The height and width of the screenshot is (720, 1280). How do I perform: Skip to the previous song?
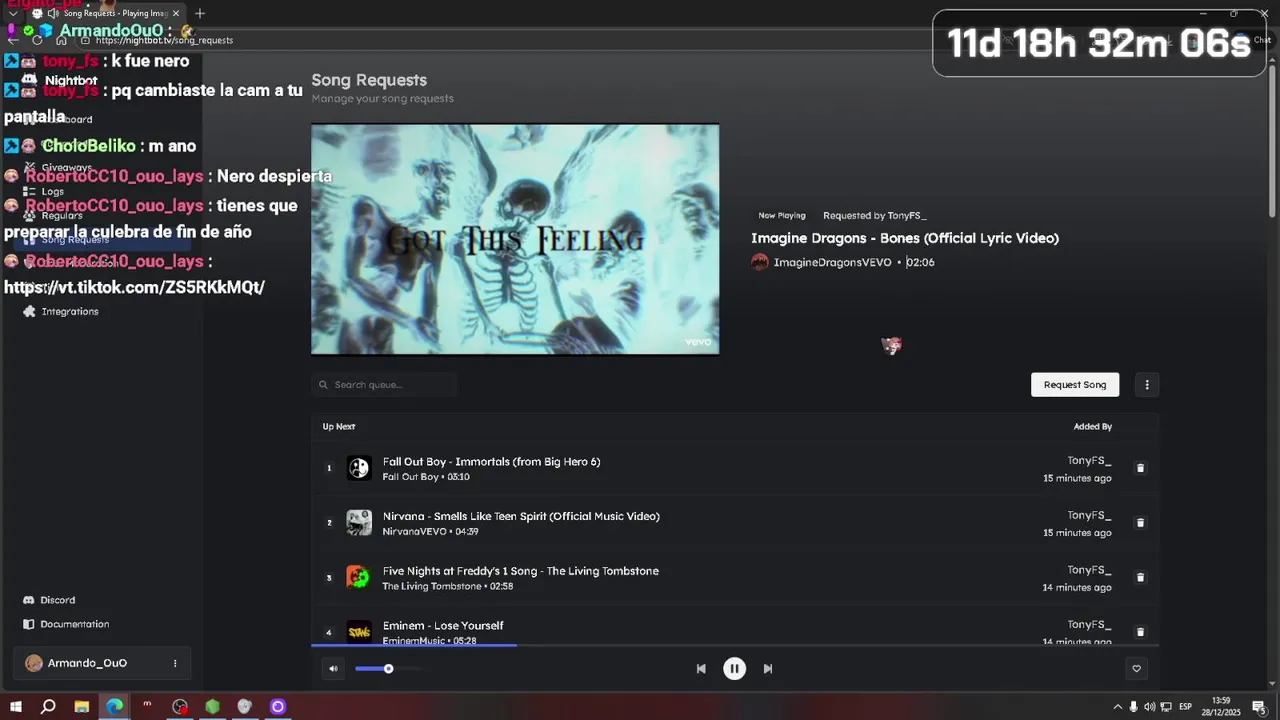click(x=701, y=669)
